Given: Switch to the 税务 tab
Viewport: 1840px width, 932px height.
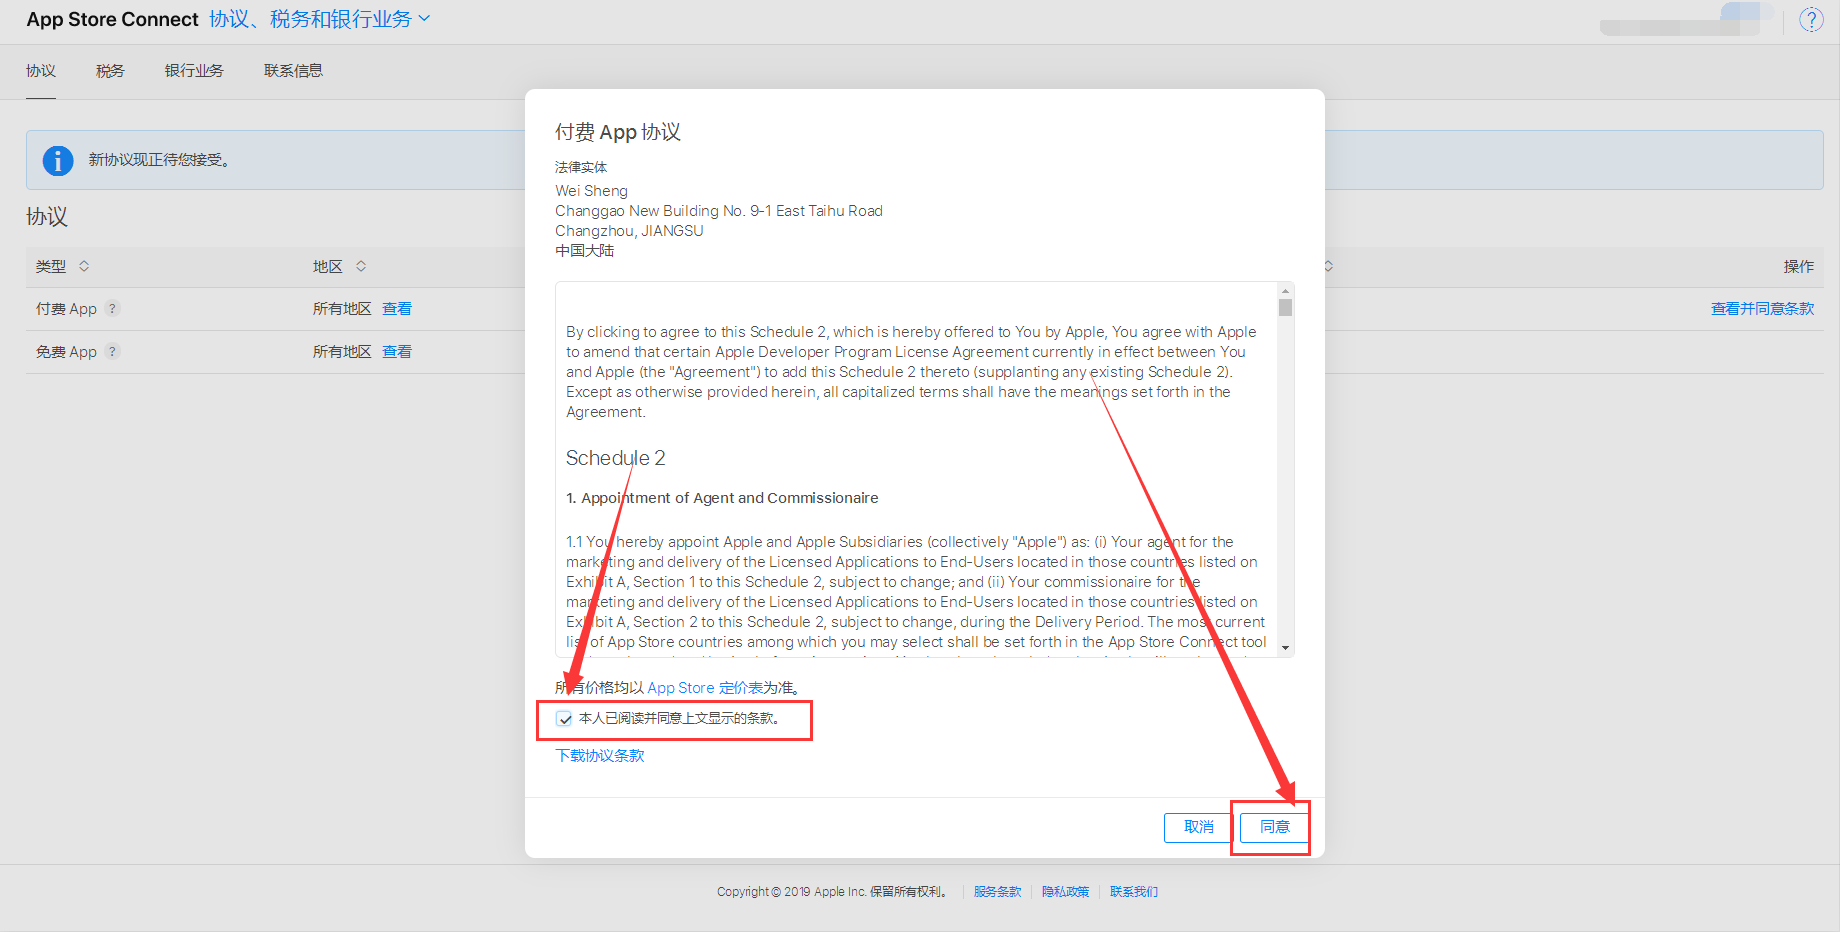Looking at the screenshot, I should pos(110,71).
